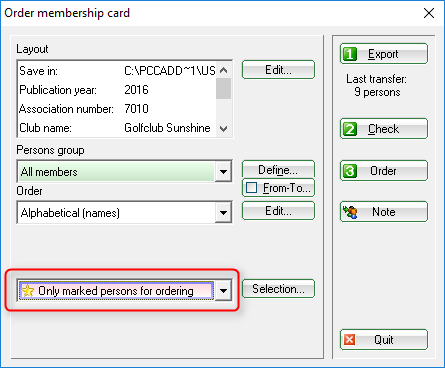Close the Order membership card dialog
The width and height of the screenshot is (445, 368).
tap(429, 13)
